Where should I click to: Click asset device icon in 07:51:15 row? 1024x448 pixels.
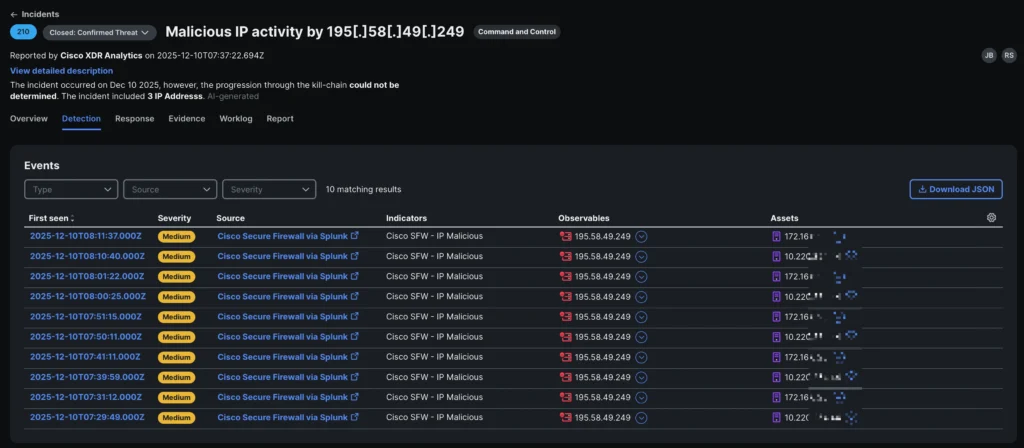tap(776, 317)
